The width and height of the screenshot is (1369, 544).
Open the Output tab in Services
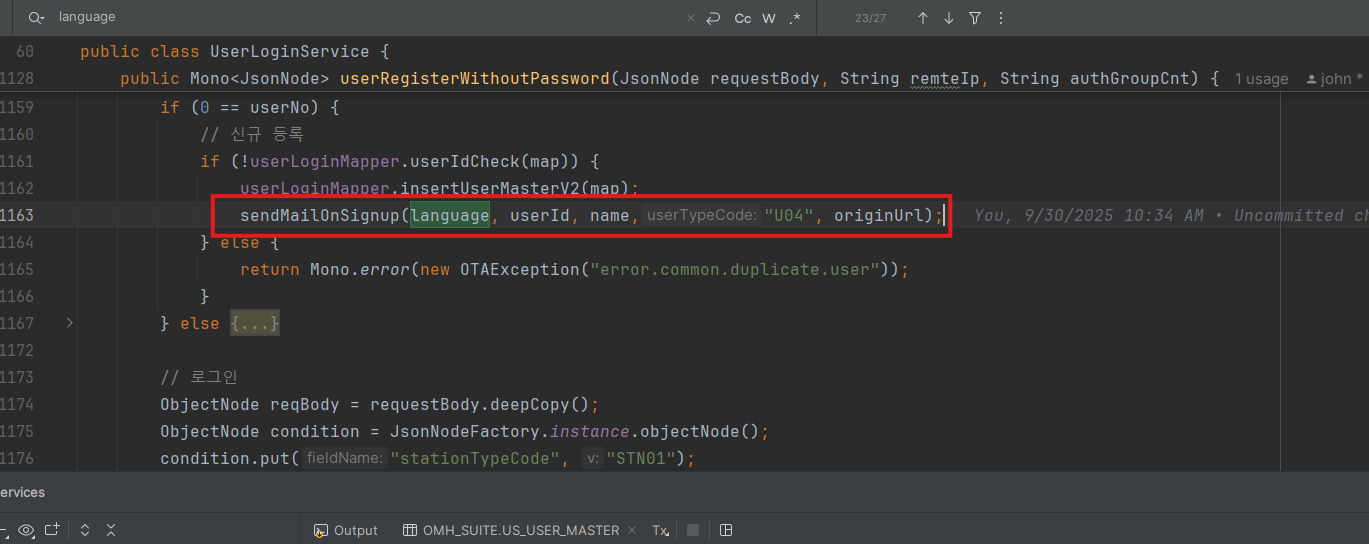pyautogui.click(x=346, y=530)
